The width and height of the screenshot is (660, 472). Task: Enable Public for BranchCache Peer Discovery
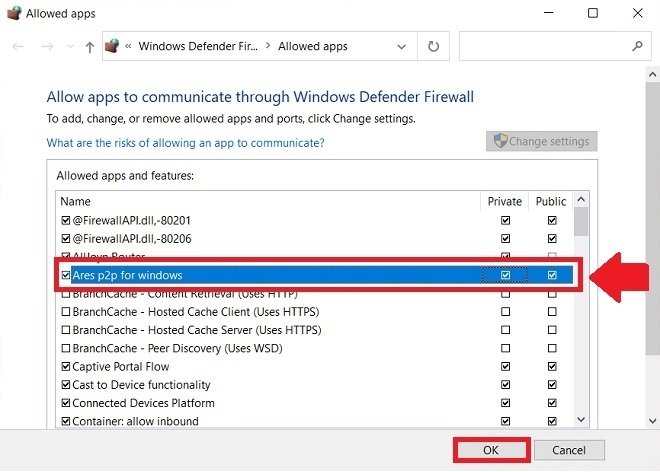[552, 348]
